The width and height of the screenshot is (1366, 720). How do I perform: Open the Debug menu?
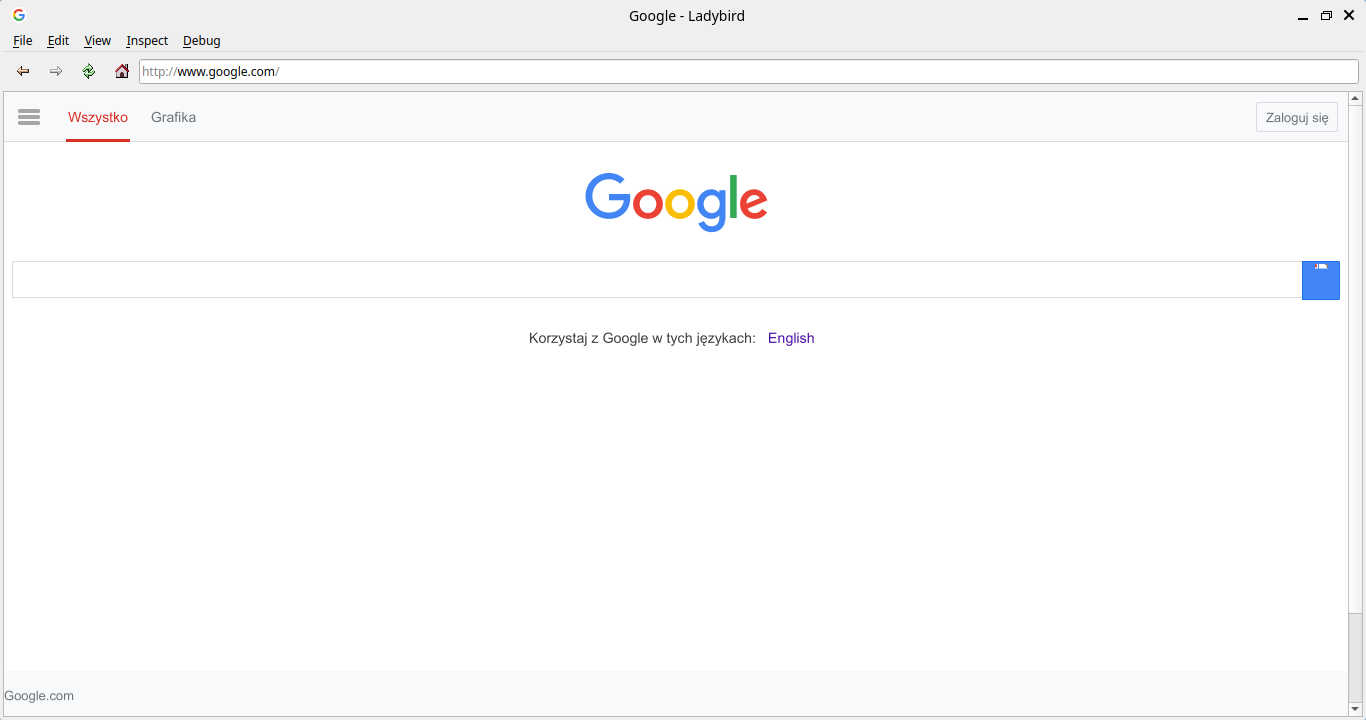[201, 41]
